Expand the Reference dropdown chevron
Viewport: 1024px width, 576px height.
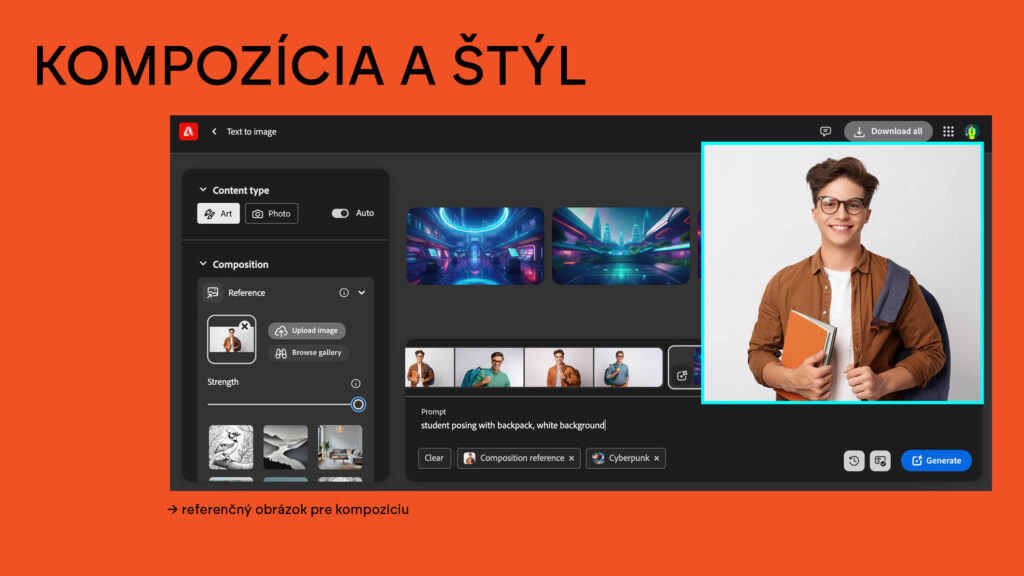362,293
